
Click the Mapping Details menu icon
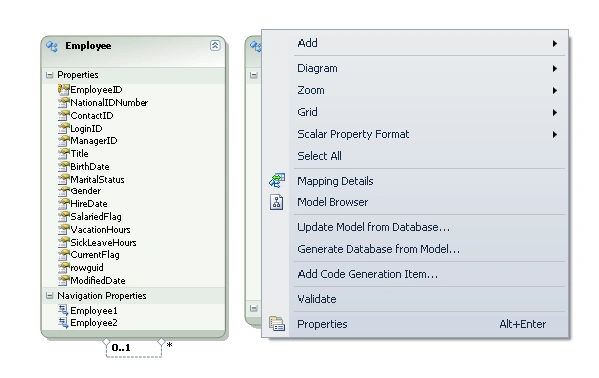coord(277,180)
